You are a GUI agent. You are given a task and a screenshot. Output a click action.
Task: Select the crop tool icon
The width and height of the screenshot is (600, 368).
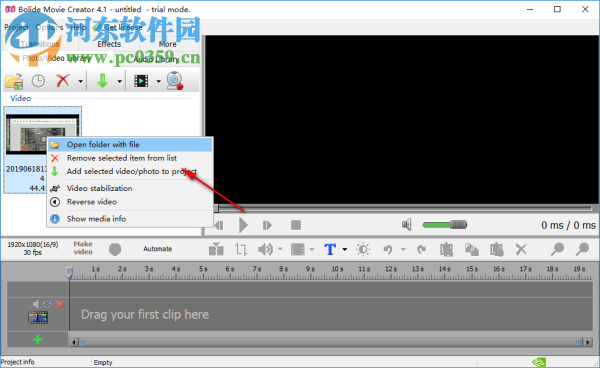pyautogui.click(x=241, y=249)
